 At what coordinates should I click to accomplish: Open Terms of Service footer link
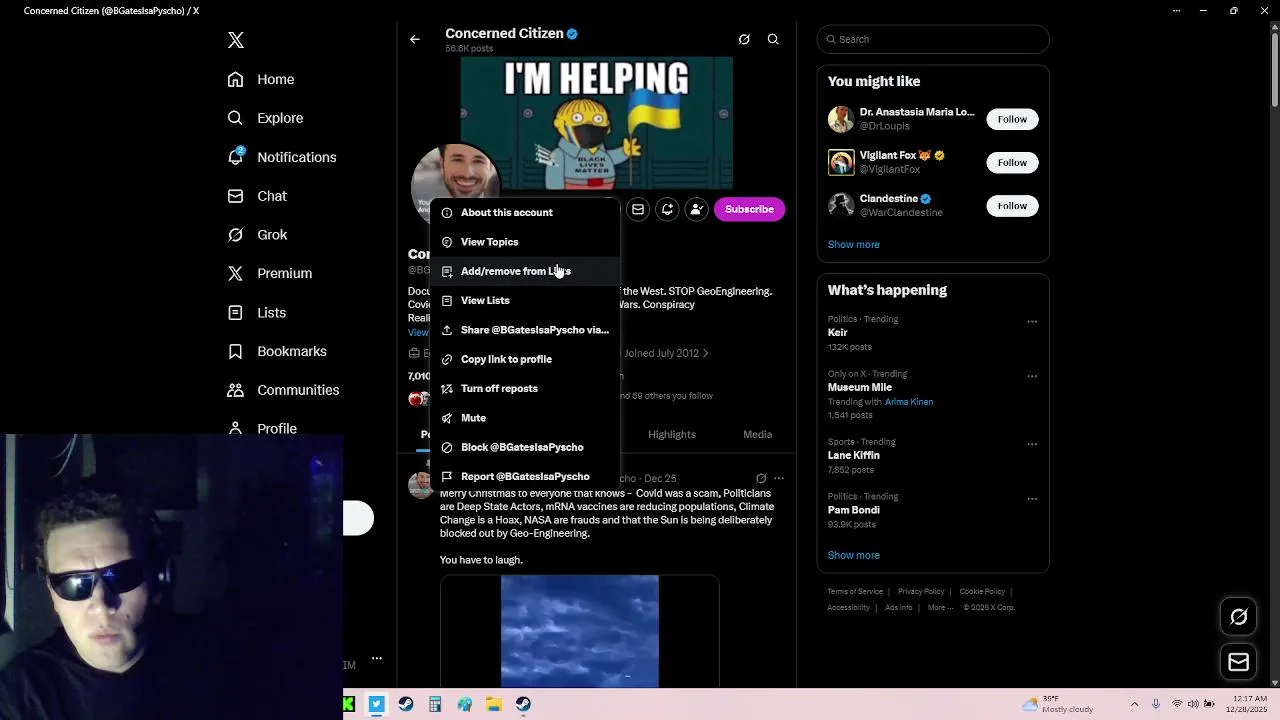(x=855, y=591)
